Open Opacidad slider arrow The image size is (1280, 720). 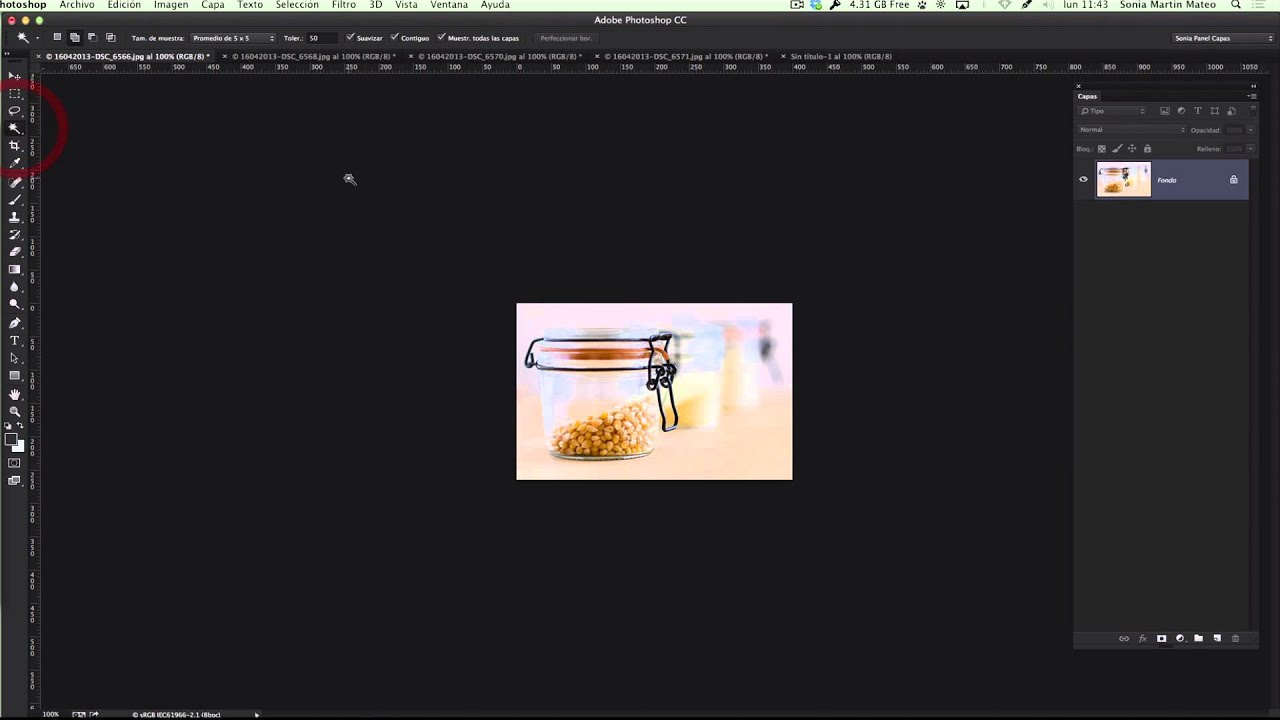(x=1250, y=130)
